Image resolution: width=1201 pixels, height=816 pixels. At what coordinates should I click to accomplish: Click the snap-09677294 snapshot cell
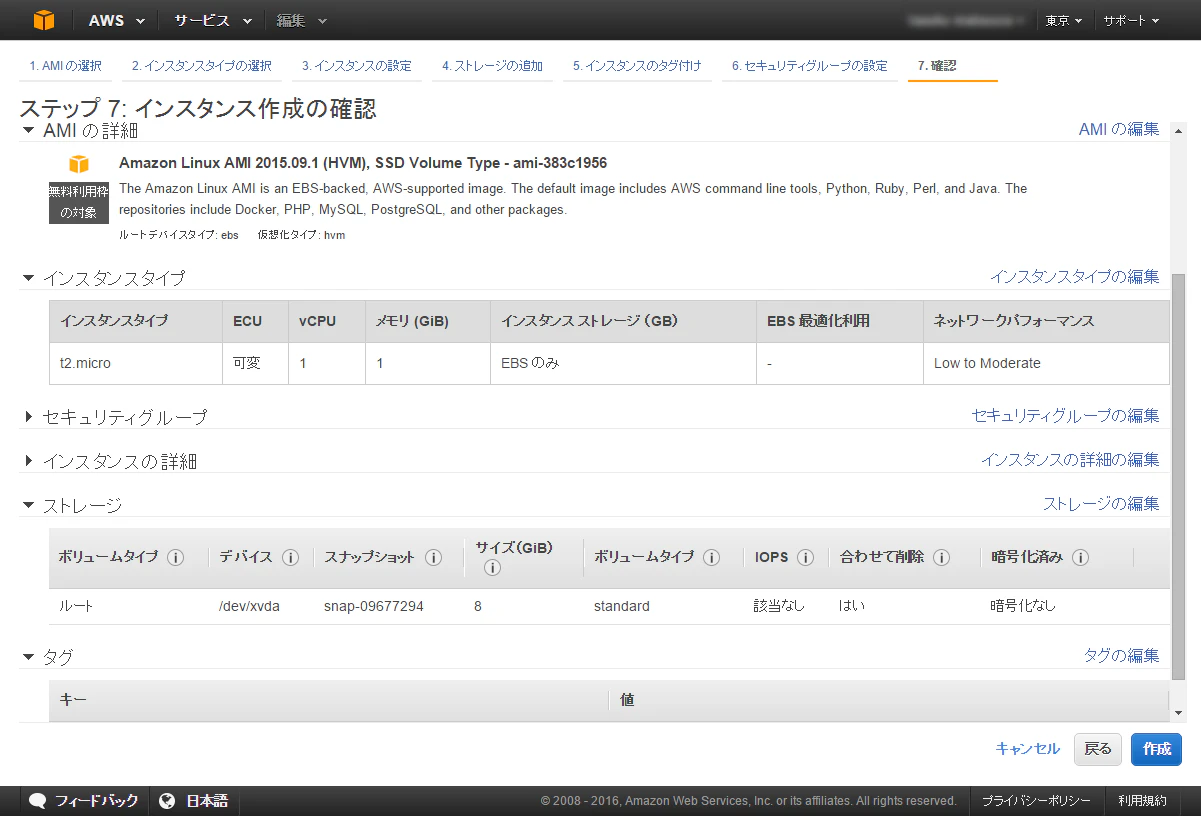[x=374, y=607]
